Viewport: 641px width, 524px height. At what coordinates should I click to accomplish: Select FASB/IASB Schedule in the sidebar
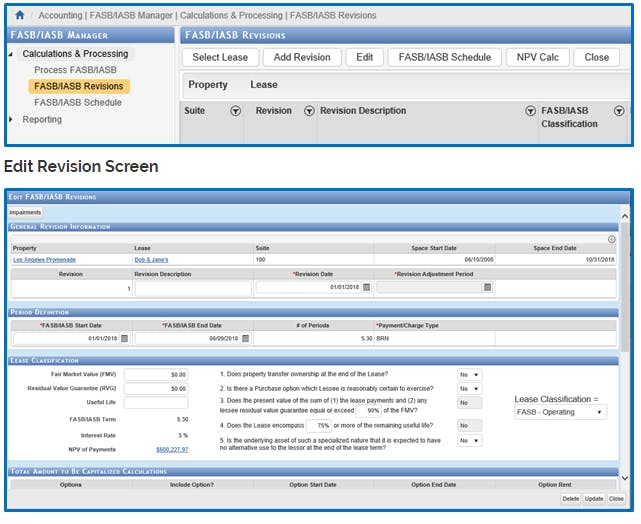point(78,102)
